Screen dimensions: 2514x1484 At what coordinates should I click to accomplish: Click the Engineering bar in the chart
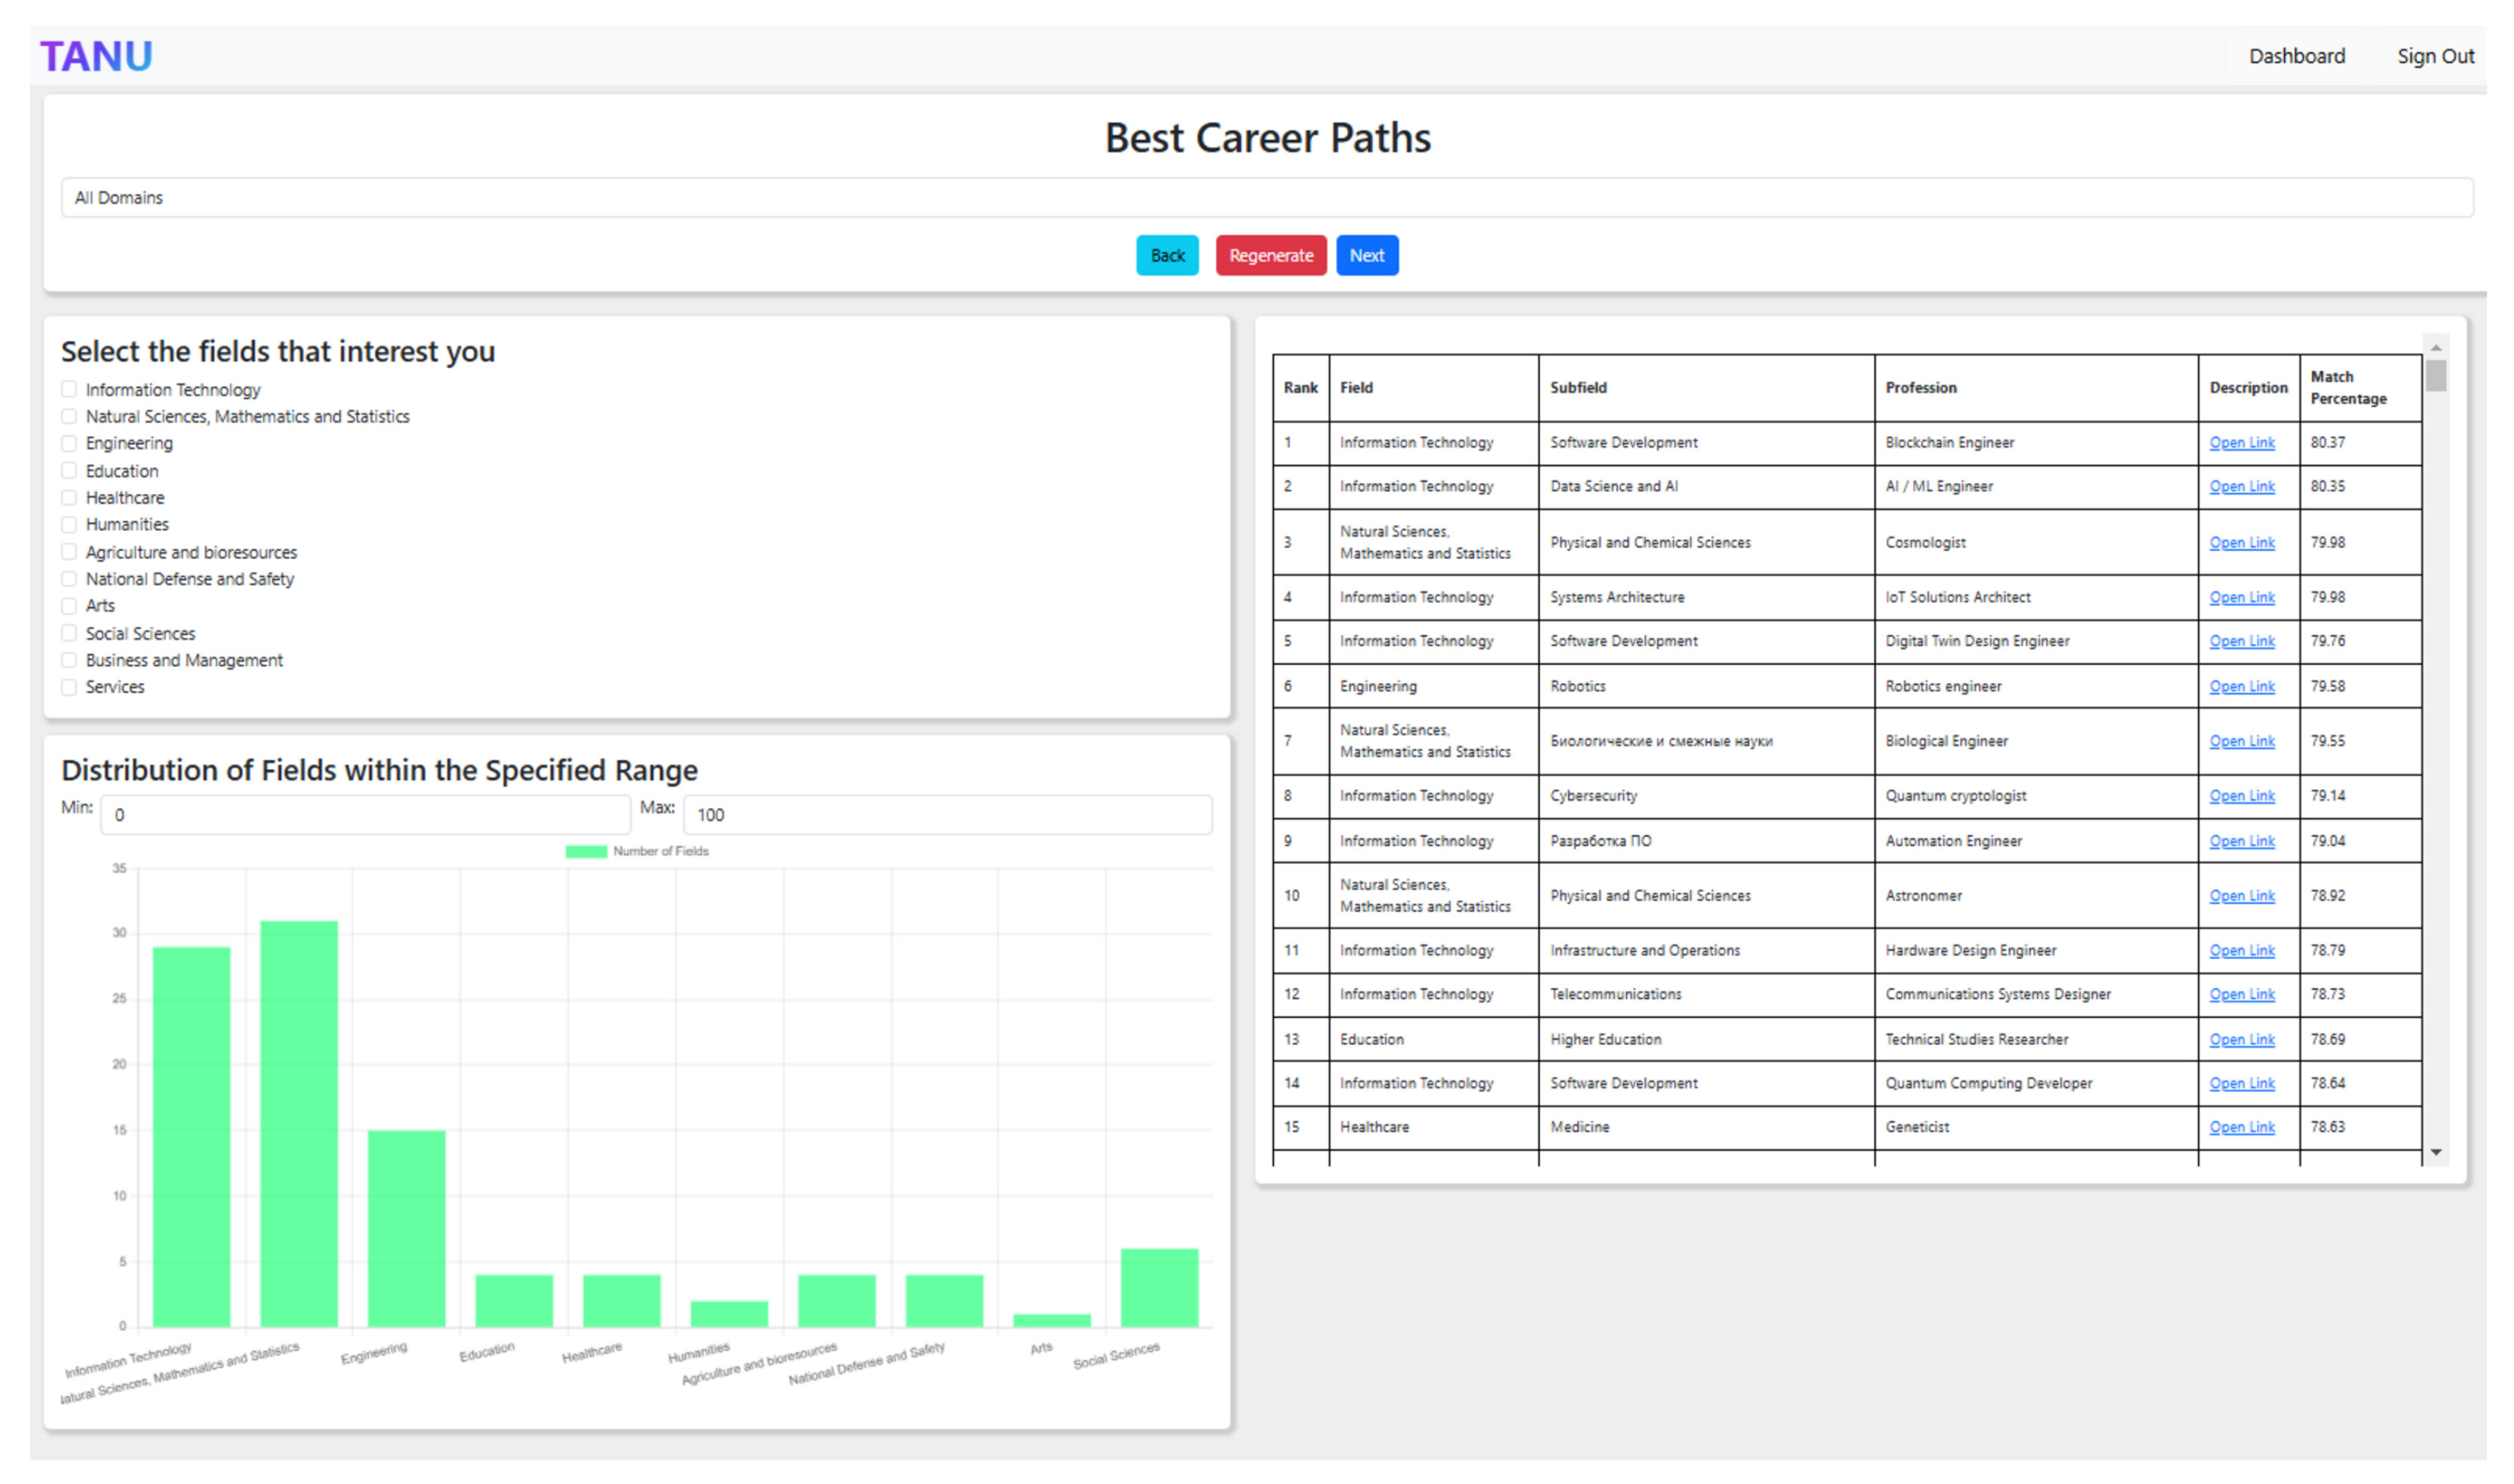406,1228
